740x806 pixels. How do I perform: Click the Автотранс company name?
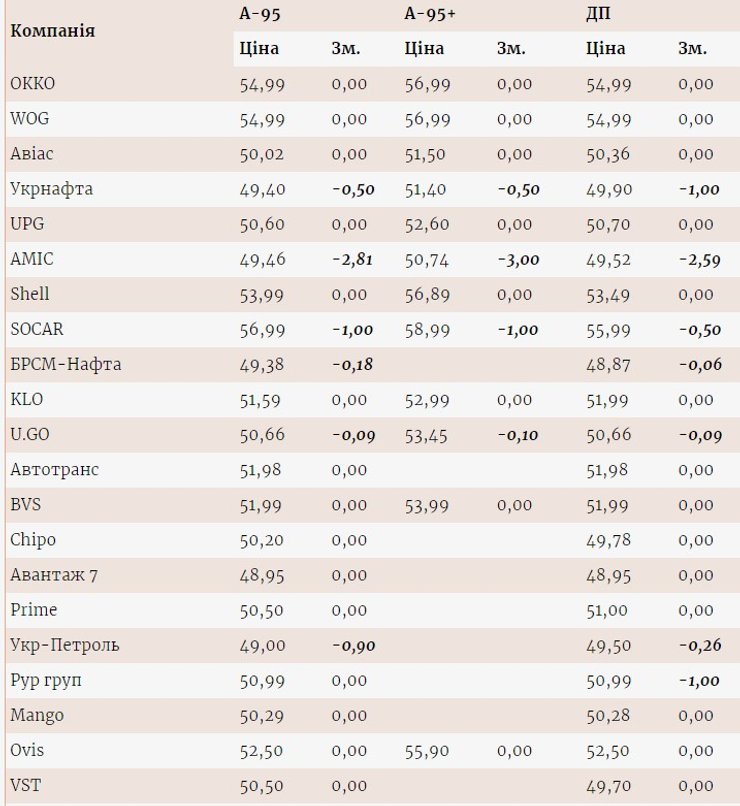coord(54,470)
